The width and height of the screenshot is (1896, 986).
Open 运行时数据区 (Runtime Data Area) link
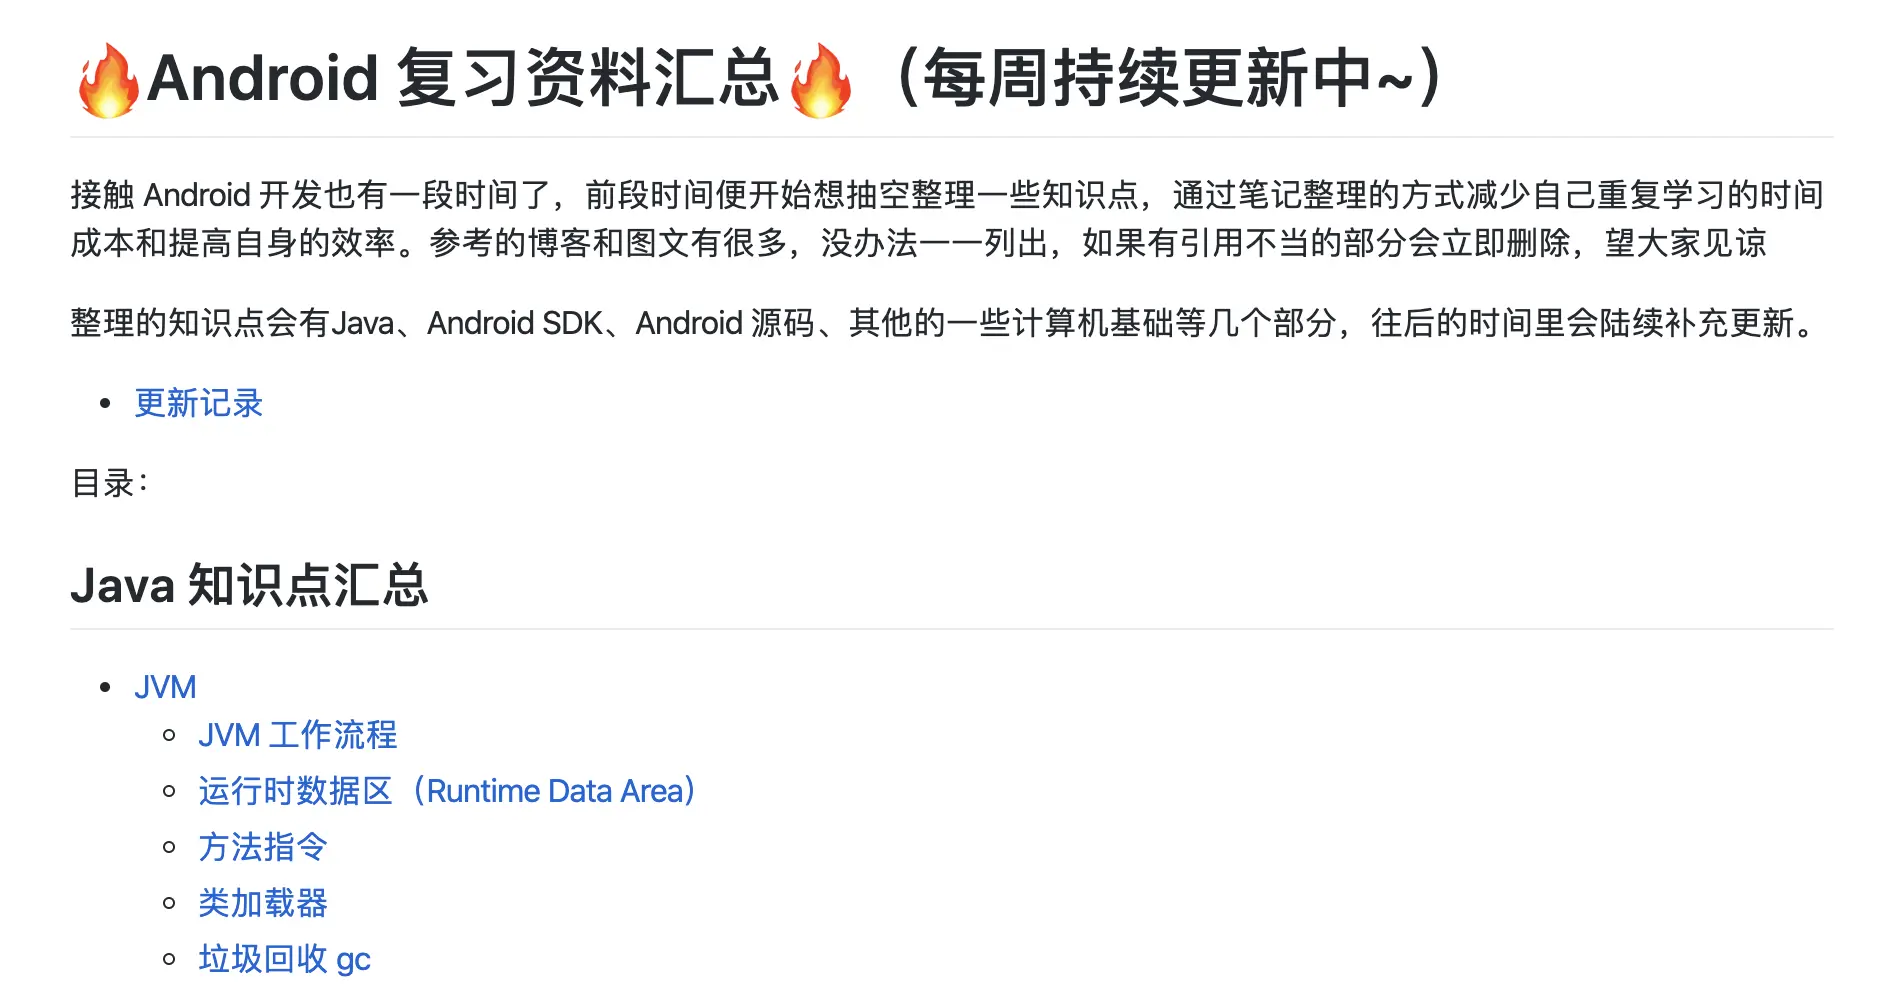click(x=447, y=791)
